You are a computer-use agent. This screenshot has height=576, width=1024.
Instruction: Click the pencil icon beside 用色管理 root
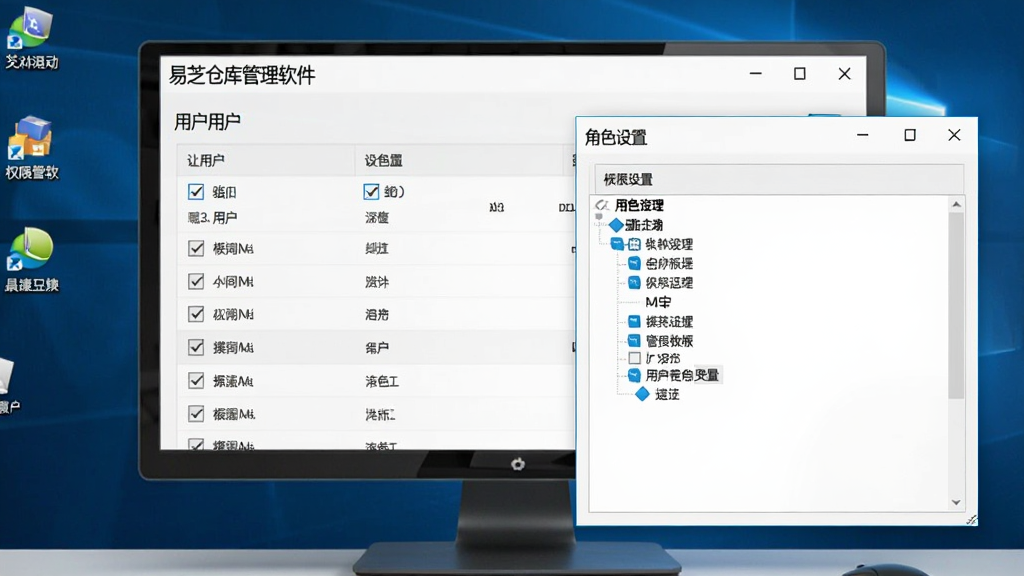[601, 205]
